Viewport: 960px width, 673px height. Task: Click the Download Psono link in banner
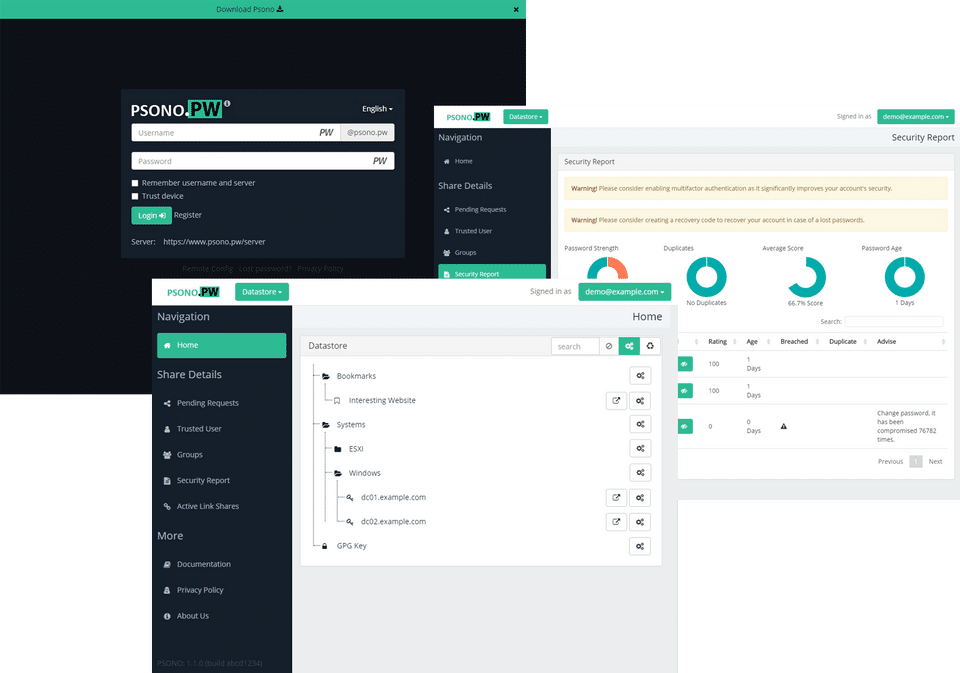[x=250, y=9]
